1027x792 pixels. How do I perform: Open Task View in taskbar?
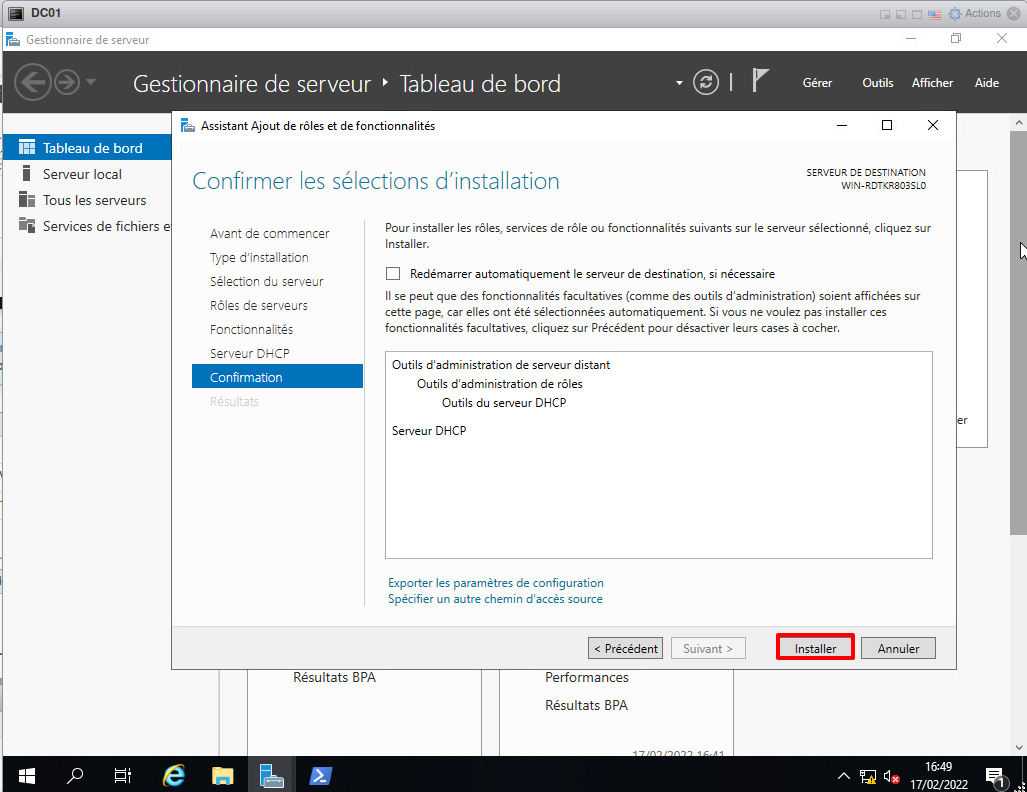pyautogui.click(x=123, y=775)
